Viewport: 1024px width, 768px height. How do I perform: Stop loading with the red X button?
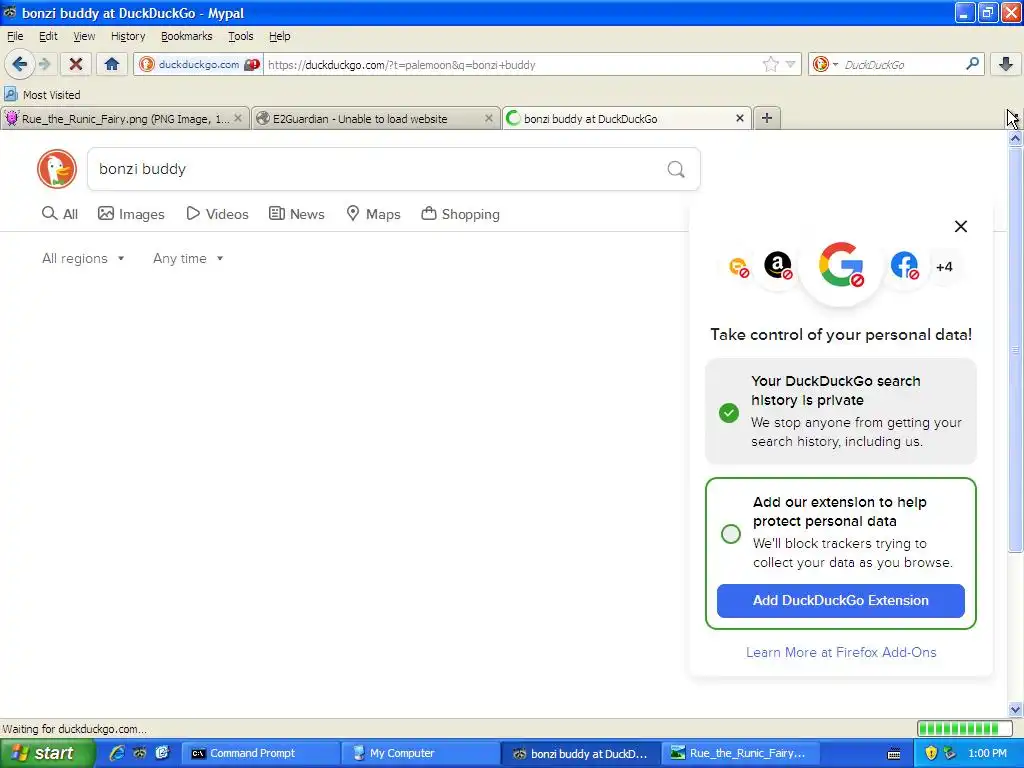click(x=76, y=64)
